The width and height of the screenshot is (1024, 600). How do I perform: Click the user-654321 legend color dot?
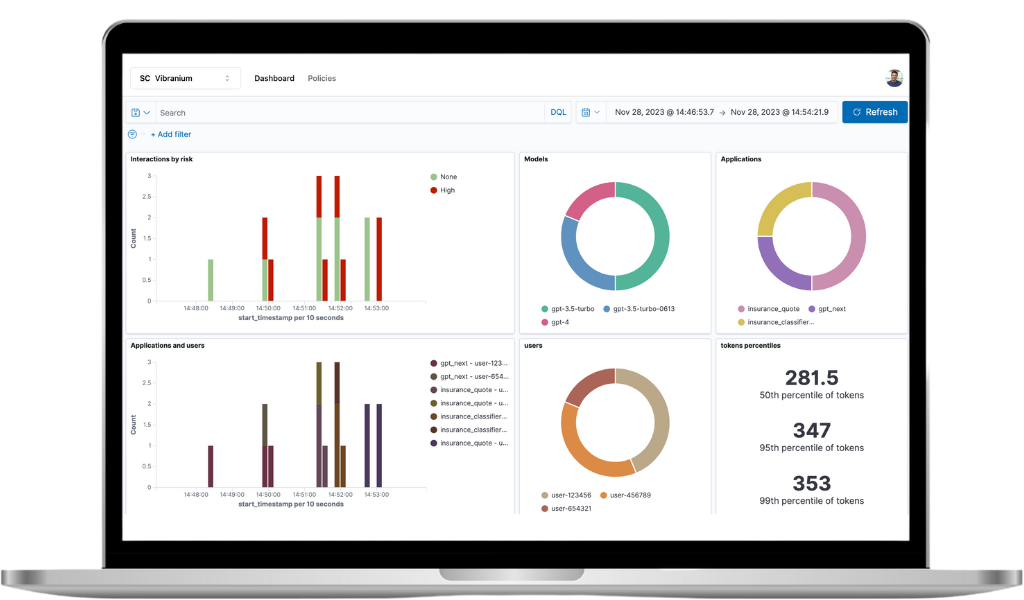coord(545,508)
